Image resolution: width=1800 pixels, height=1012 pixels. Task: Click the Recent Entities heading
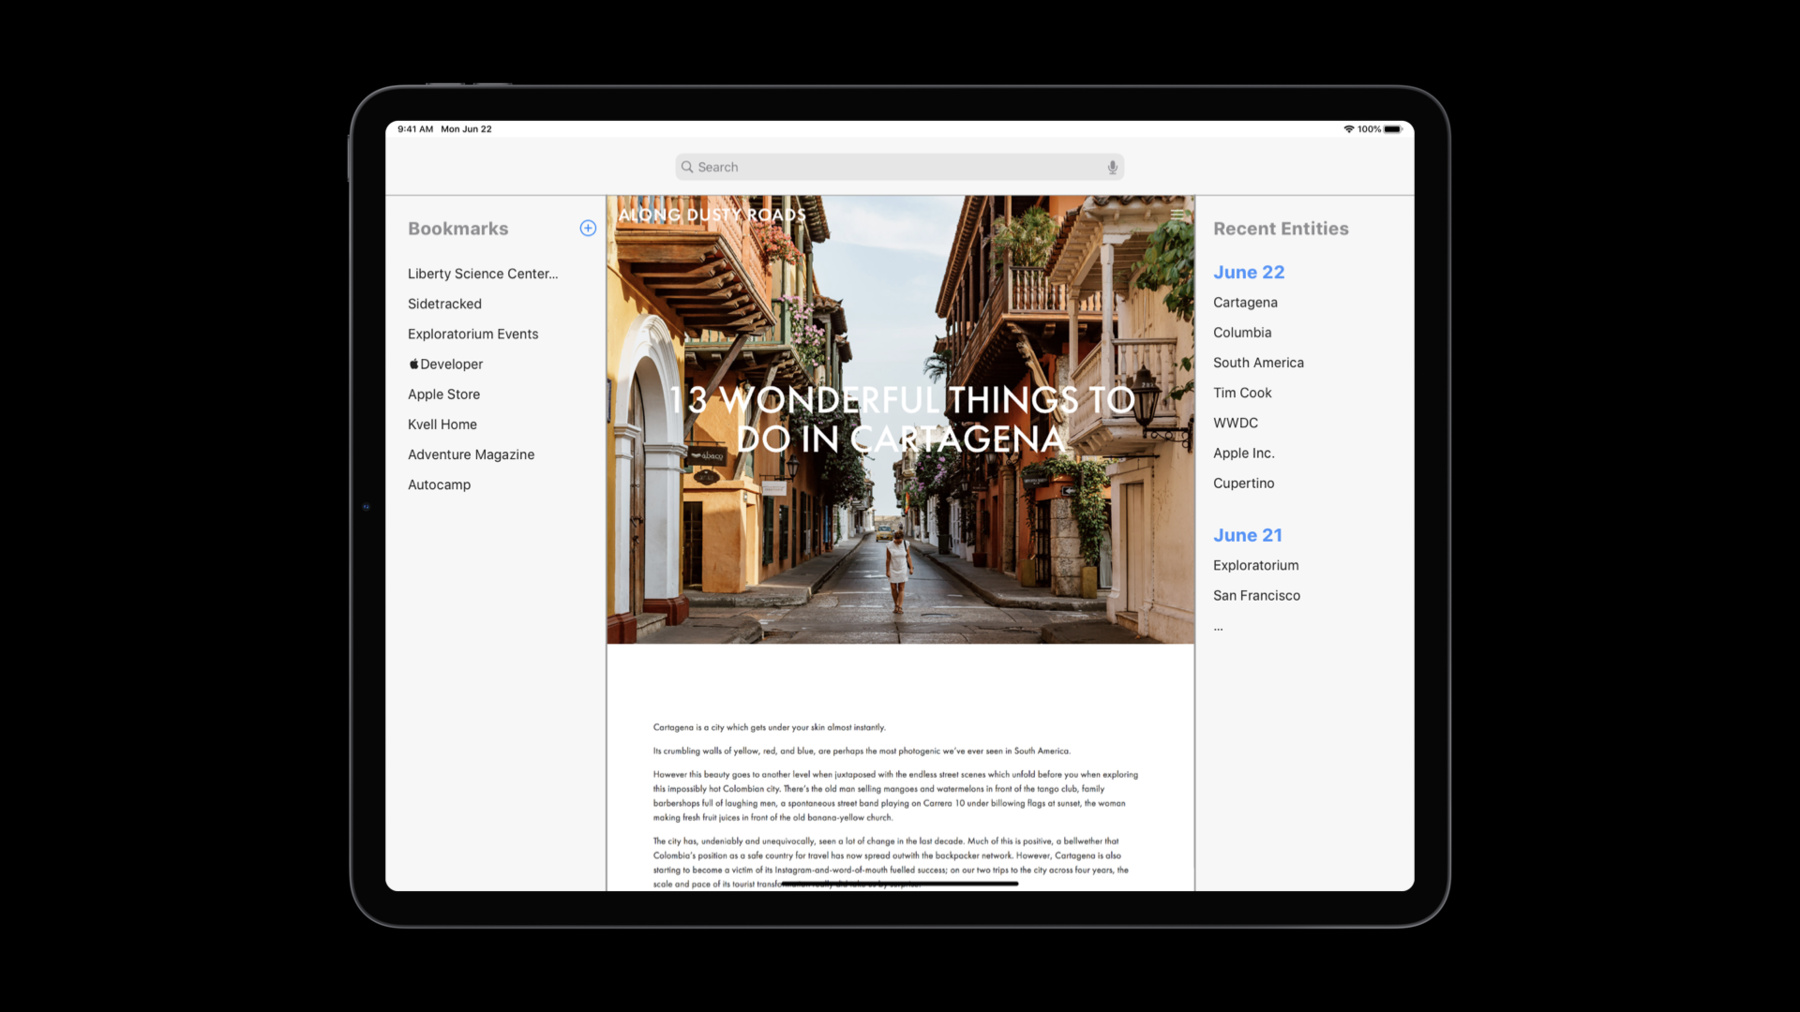point(1280,228)
